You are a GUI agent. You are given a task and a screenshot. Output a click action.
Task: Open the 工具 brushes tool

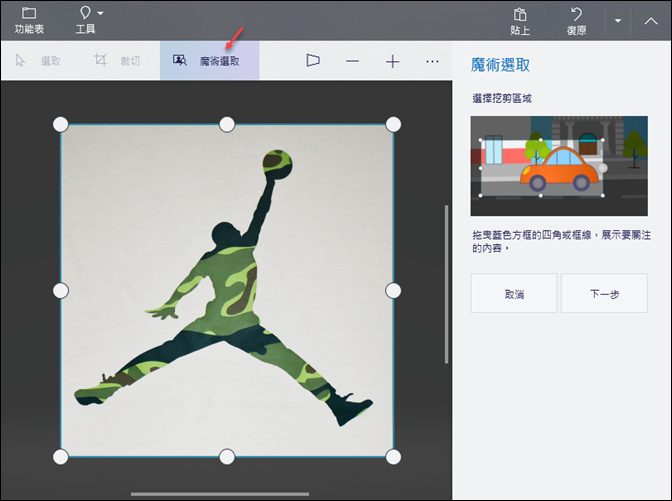tap(85, 13)
